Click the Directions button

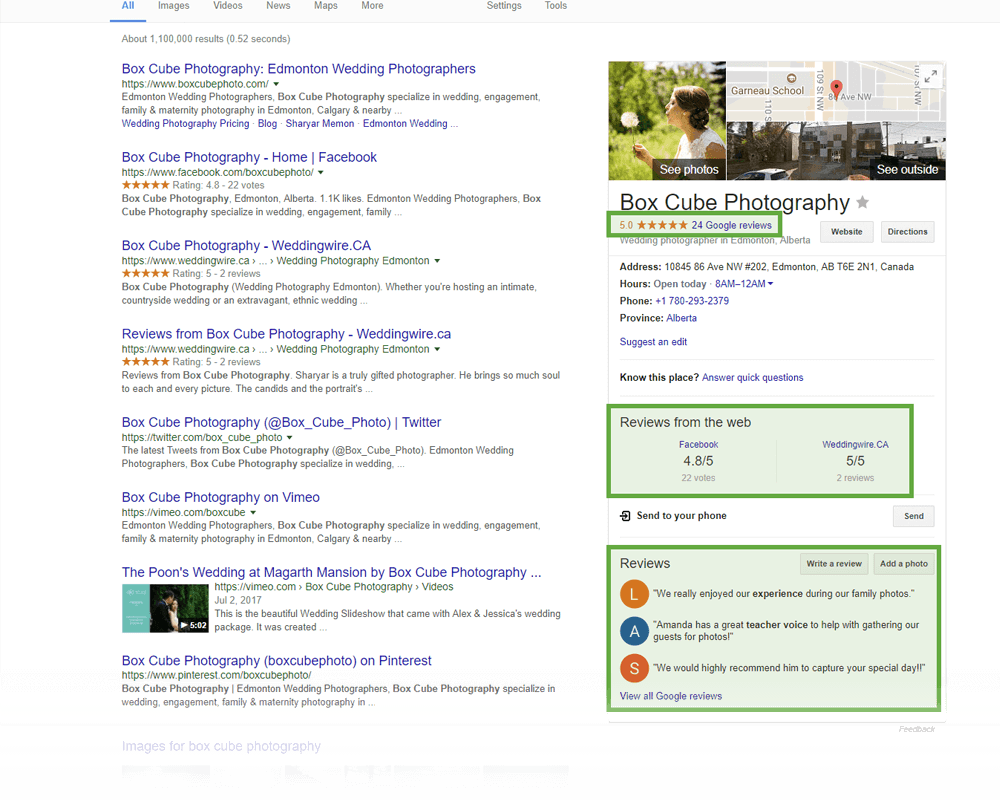908,232
